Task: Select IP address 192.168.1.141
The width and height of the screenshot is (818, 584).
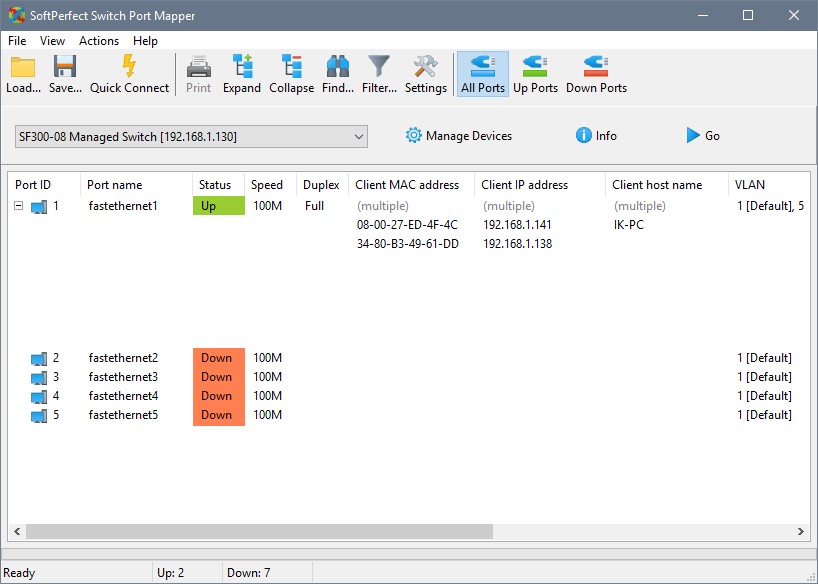Action: coord(518,225)
